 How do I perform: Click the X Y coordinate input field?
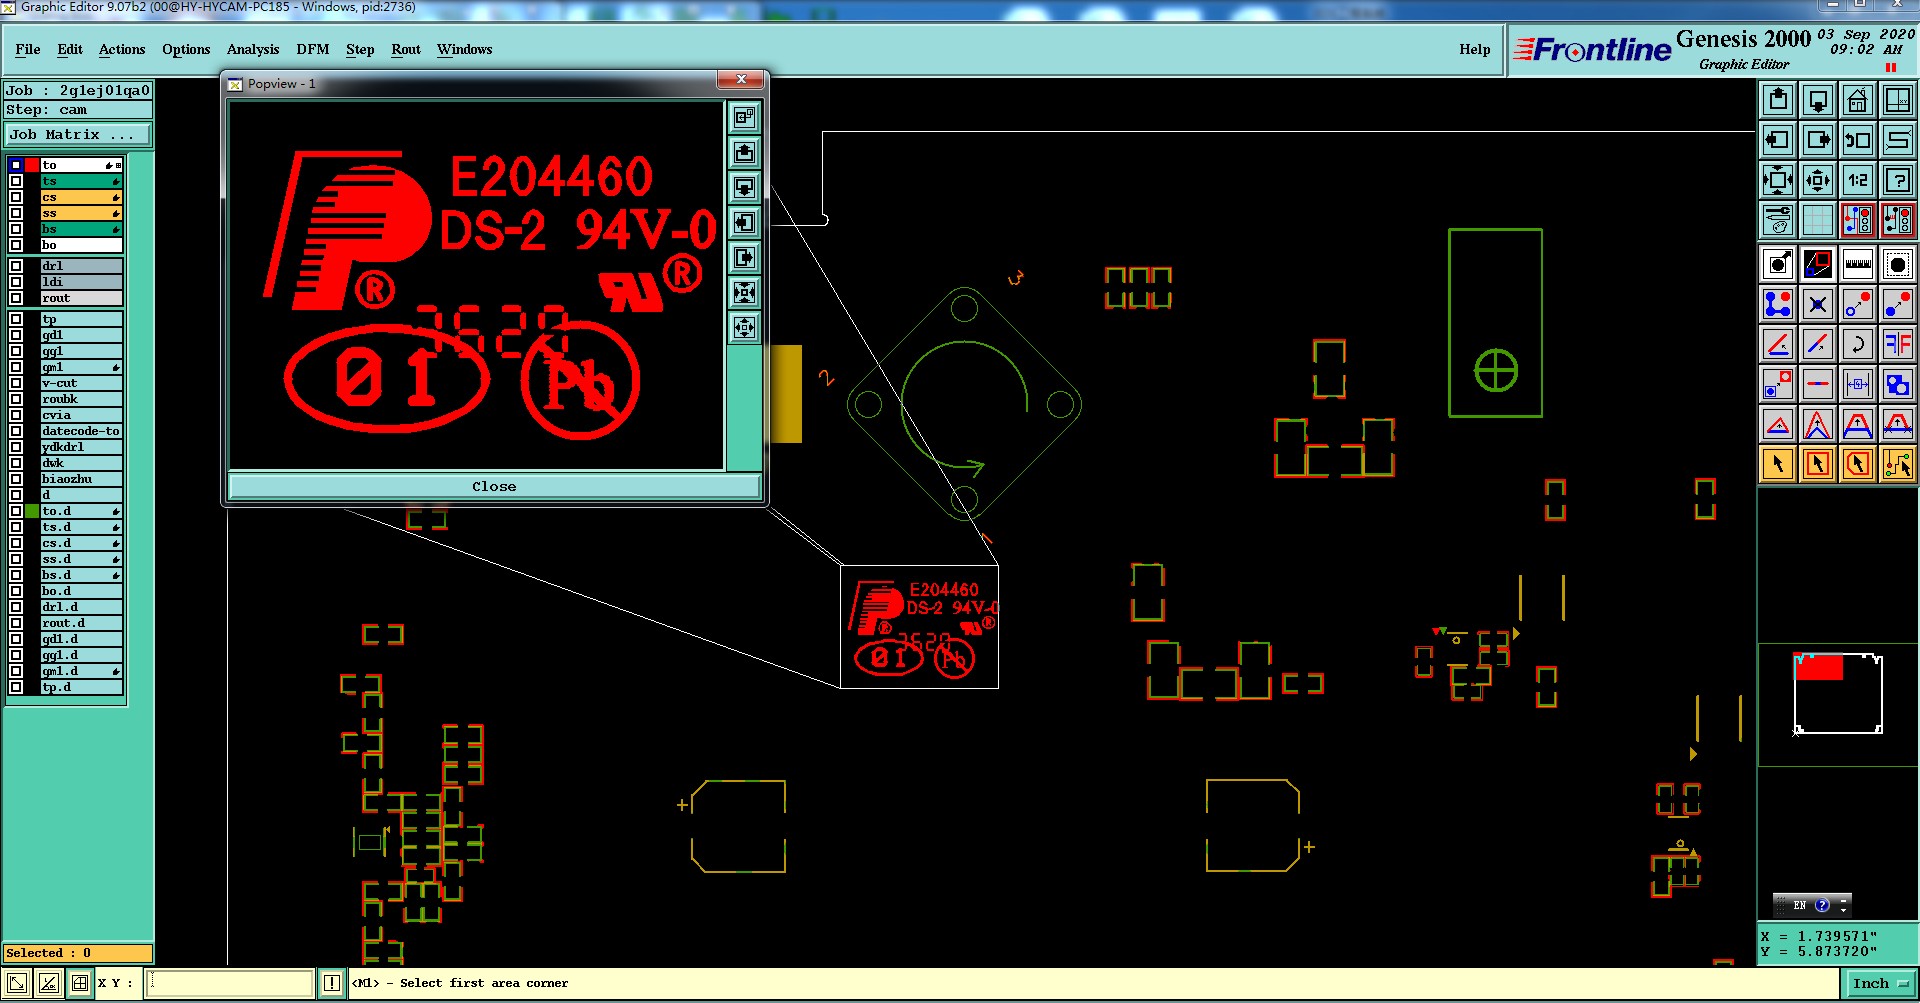click(230, 983)
